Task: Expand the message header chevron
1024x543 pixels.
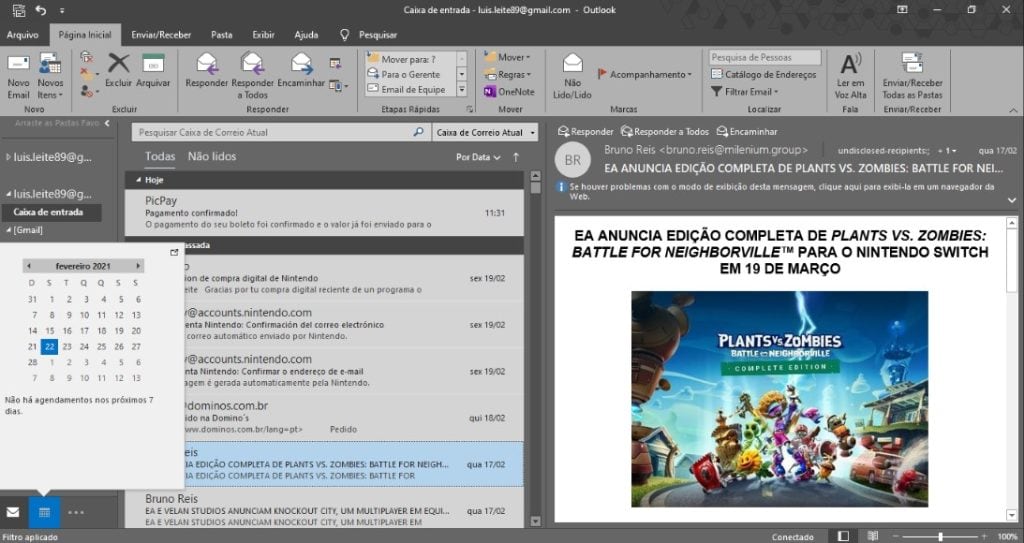Action: (x=1012, y=200)
